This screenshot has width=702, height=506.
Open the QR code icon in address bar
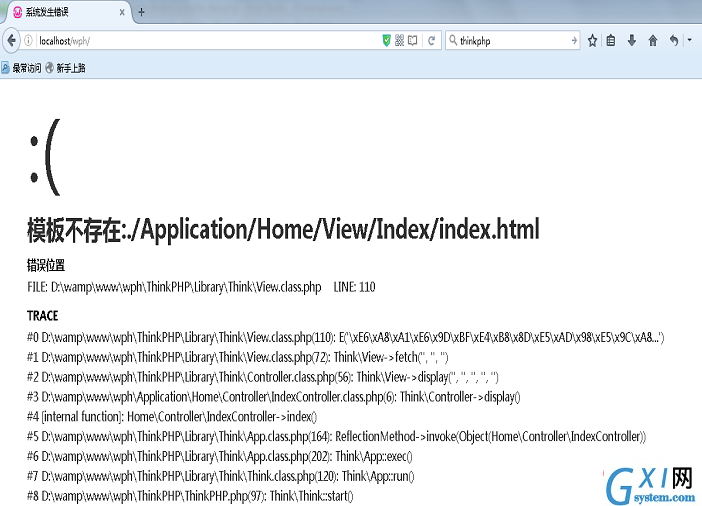point(400,41)
